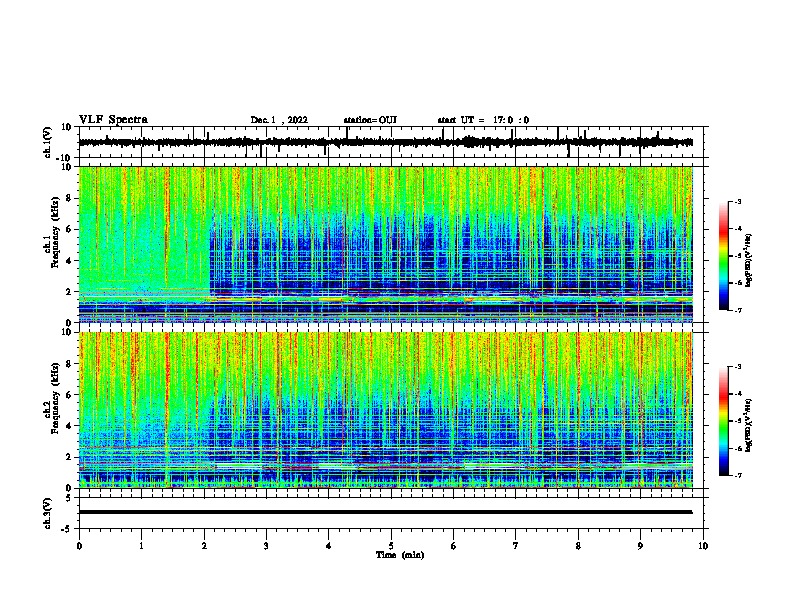This screenshot has width=792, height=612.
Task: Click the "4" kHz tick of ch.2 spectrogram
Action: tap(70, 426)
